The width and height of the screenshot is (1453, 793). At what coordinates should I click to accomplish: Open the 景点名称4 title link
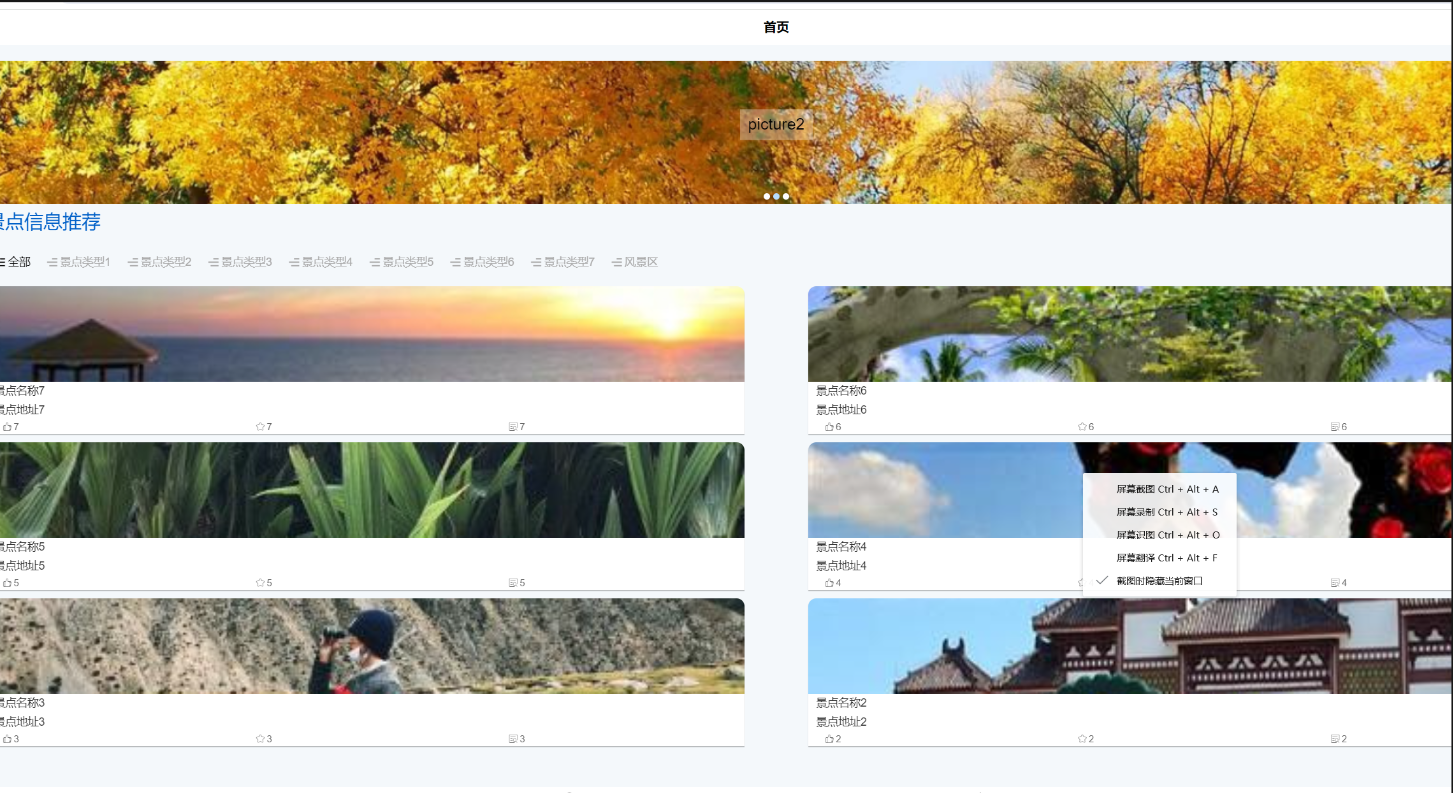tap(841, 547)
